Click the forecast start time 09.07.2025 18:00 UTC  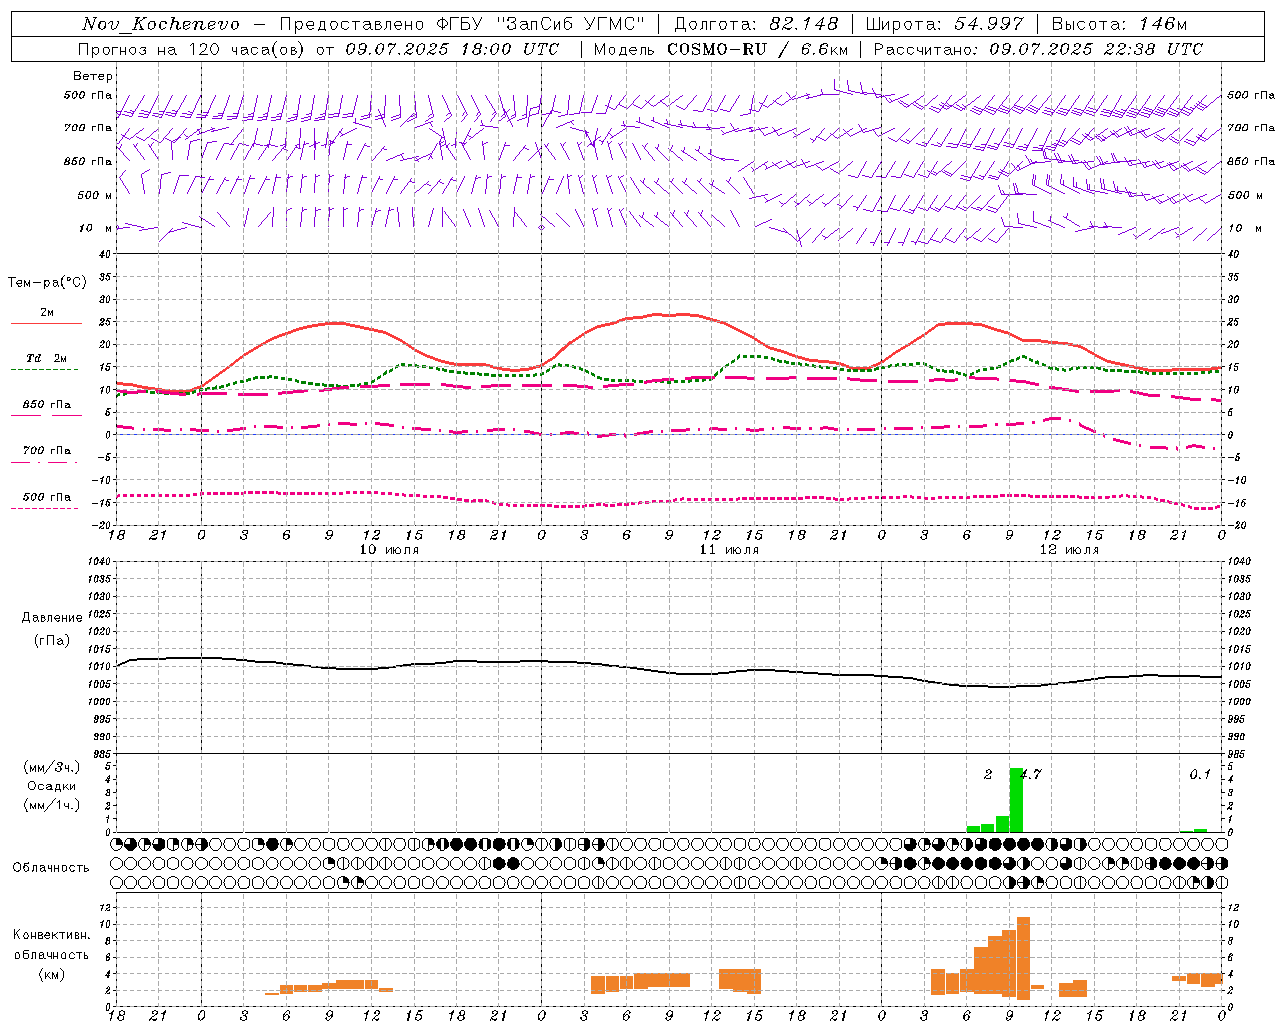(x=452, y=49)
